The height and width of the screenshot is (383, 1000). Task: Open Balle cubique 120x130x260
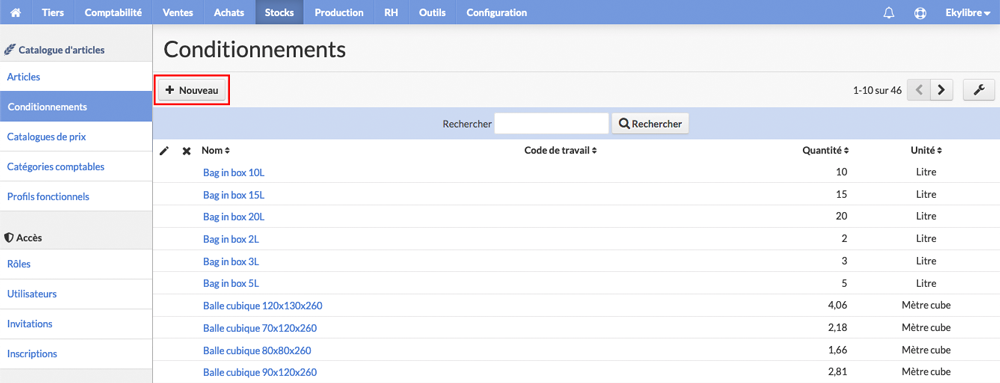pos(263,305)
